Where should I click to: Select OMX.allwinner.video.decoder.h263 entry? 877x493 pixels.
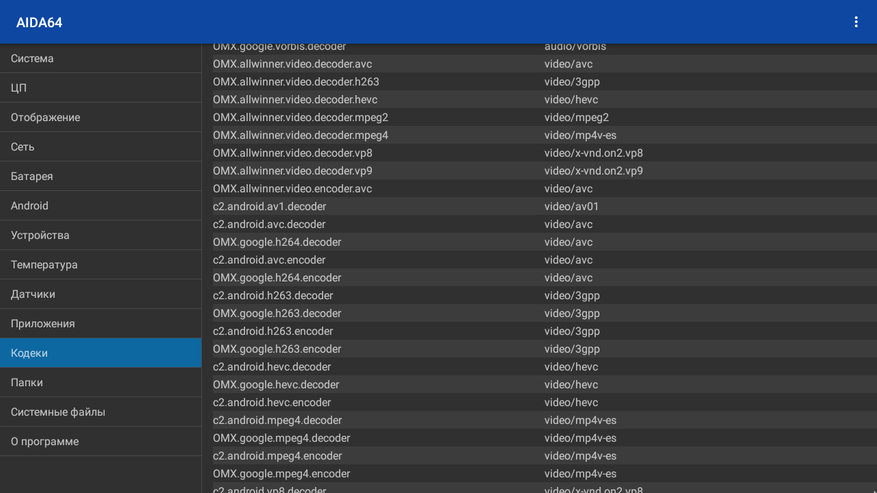coord(545,82)
